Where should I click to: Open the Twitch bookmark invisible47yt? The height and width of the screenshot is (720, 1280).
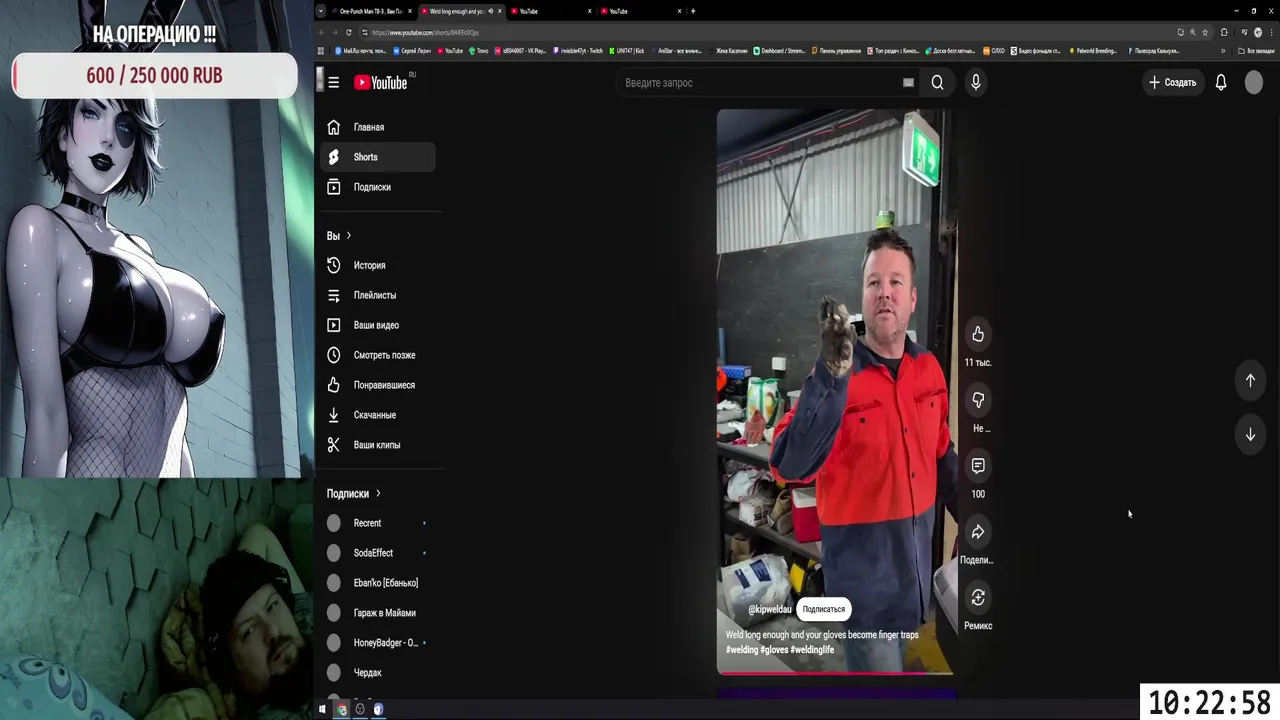(576, 50)
